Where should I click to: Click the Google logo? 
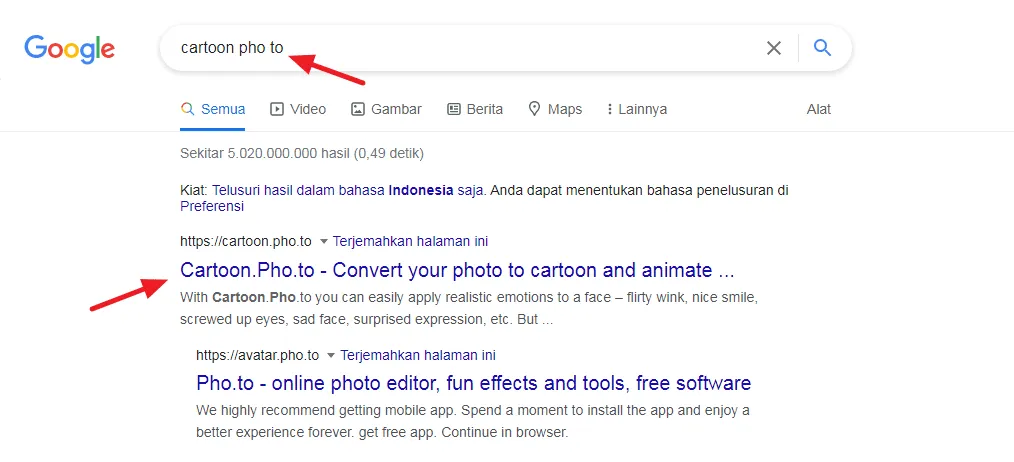pyautogui.click(x=70, y=49)
